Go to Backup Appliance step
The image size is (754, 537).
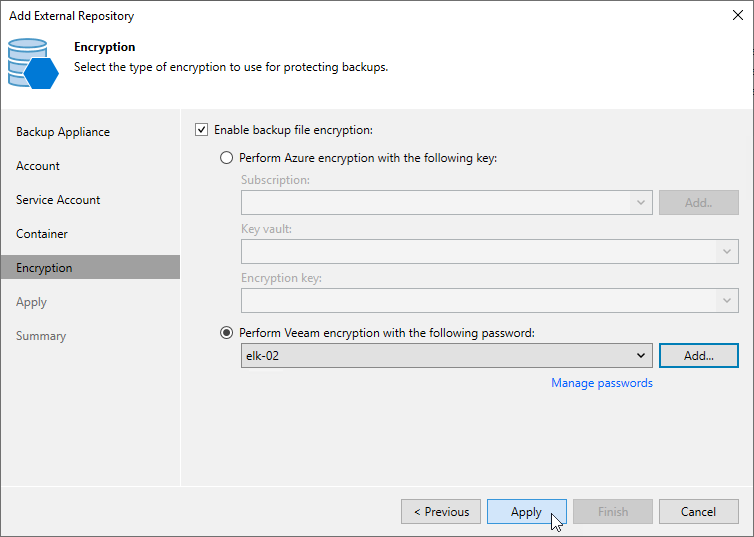[63, 132]
